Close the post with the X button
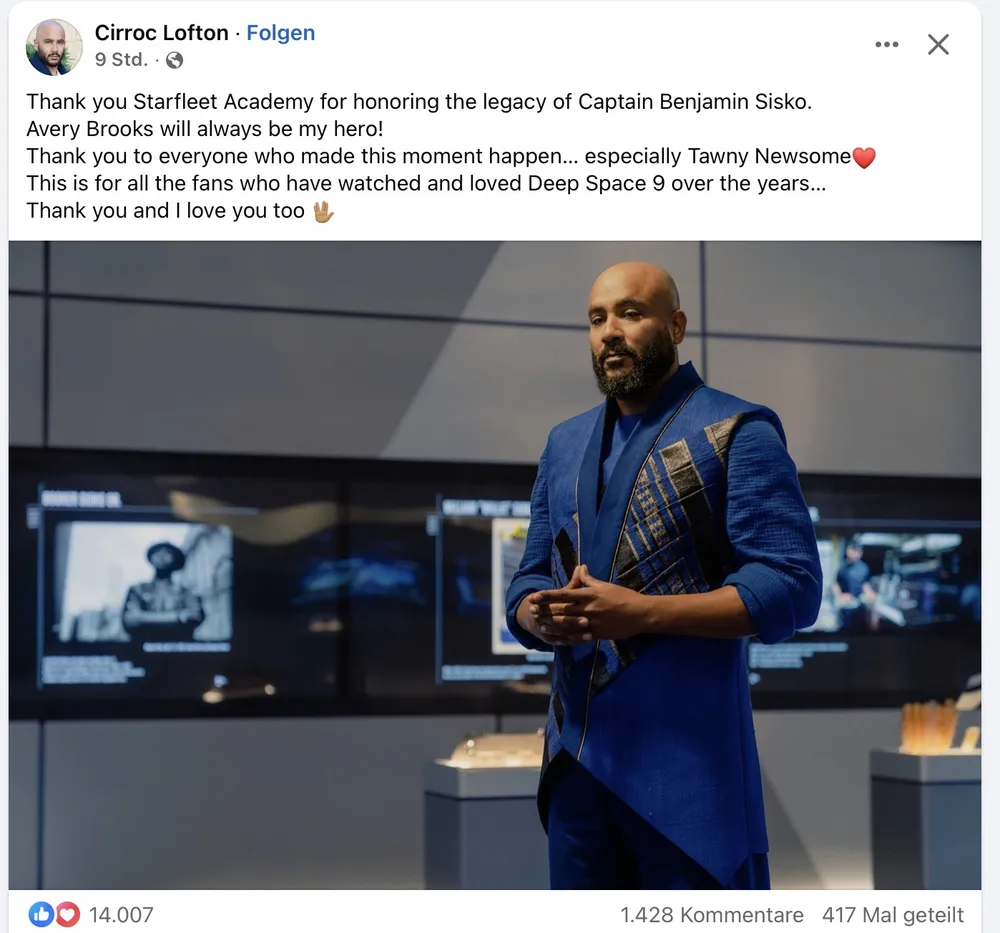Image resolution: width=1000 pixels, height=933 pixels. (938, 45)
